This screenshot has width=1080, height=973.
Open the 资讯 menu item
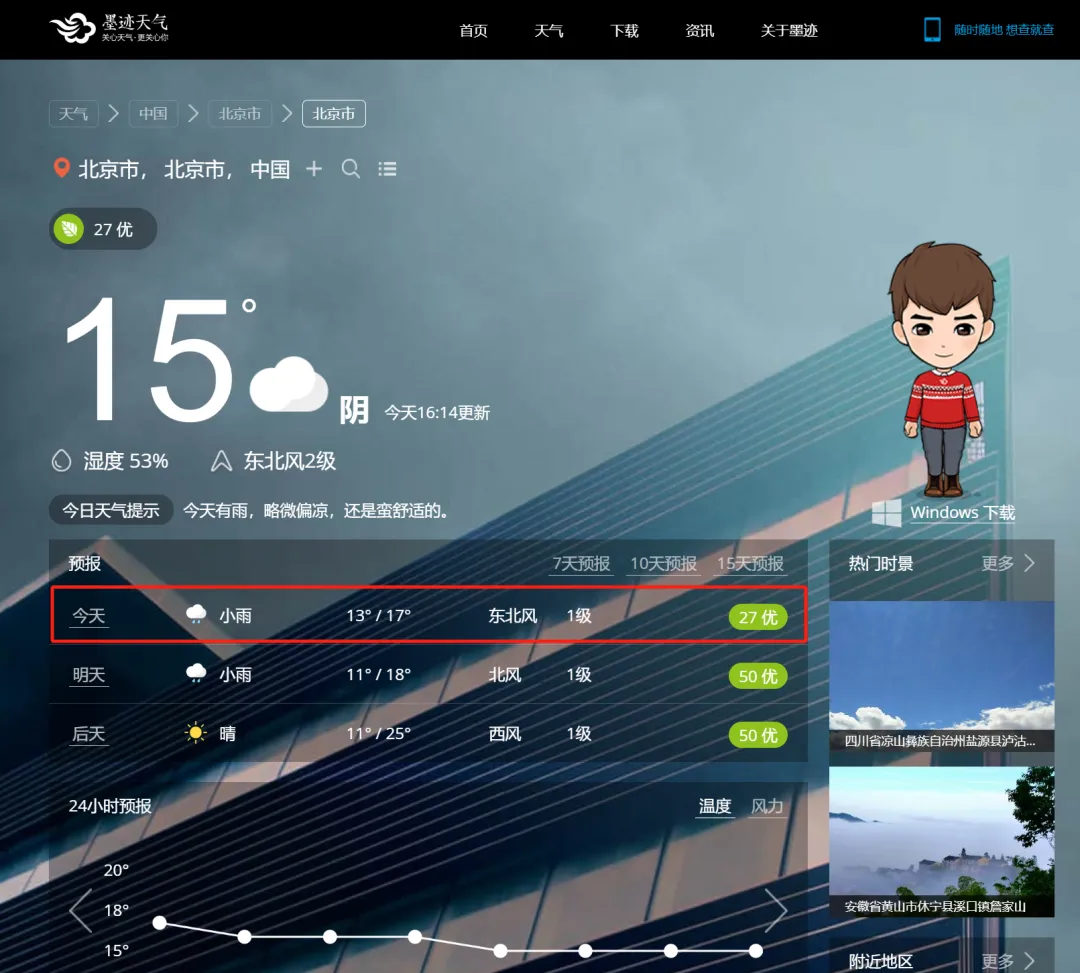tap(700, 30)
